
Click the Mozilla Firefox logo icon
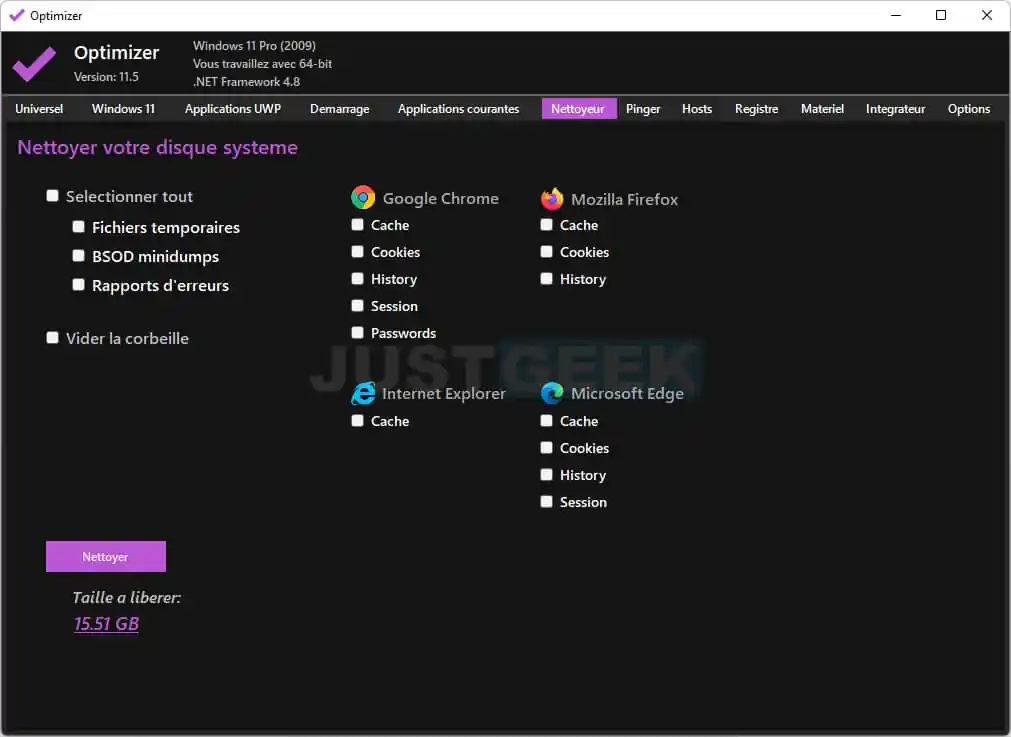pos(552,199)
